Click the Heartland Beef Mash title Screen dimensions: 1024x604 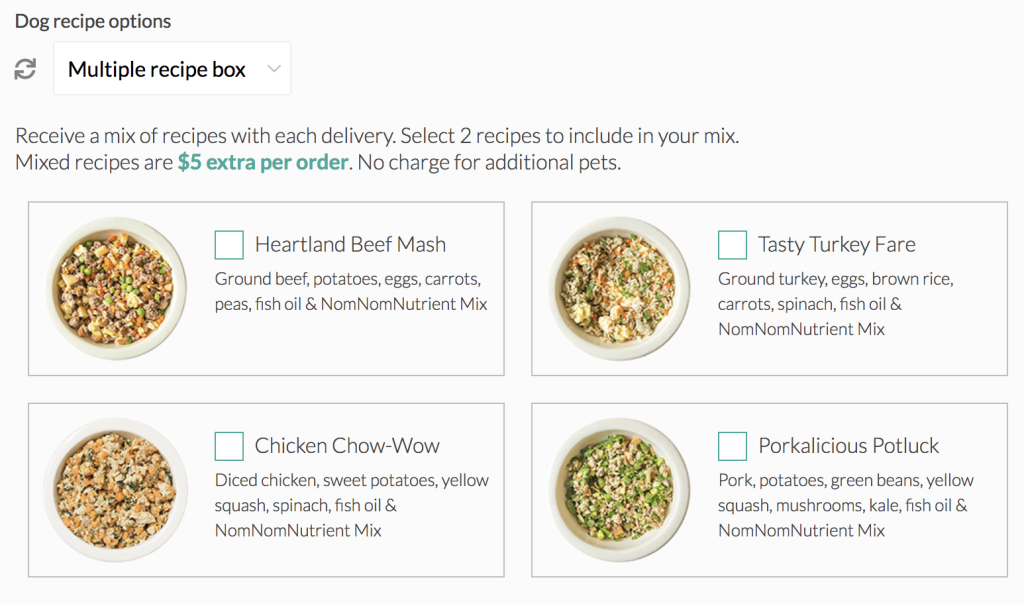pos(350,245)
